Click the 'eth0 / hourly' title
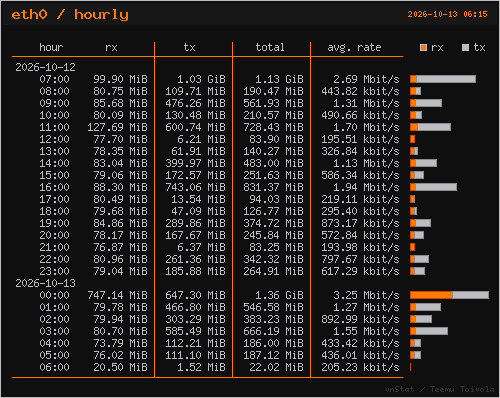This screenshot has width=500, height=398. coord(70,15)
